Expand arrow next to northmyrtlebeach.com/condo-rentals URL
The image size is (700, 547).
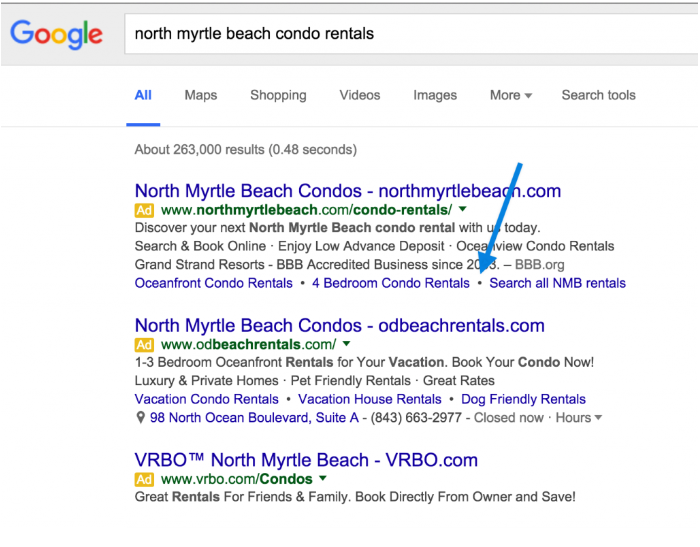[462, 209]
